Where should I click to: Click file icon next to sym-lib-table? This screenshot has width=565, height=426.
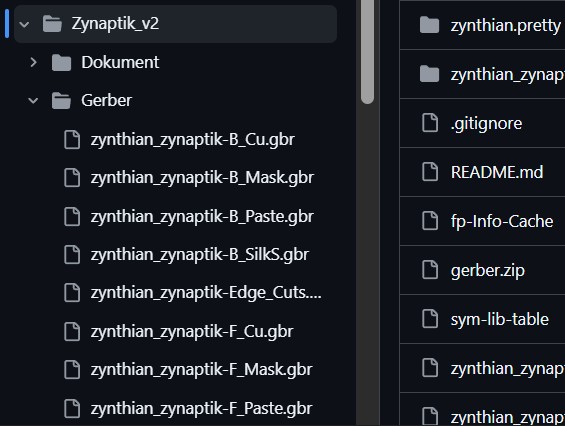[430, 319]
